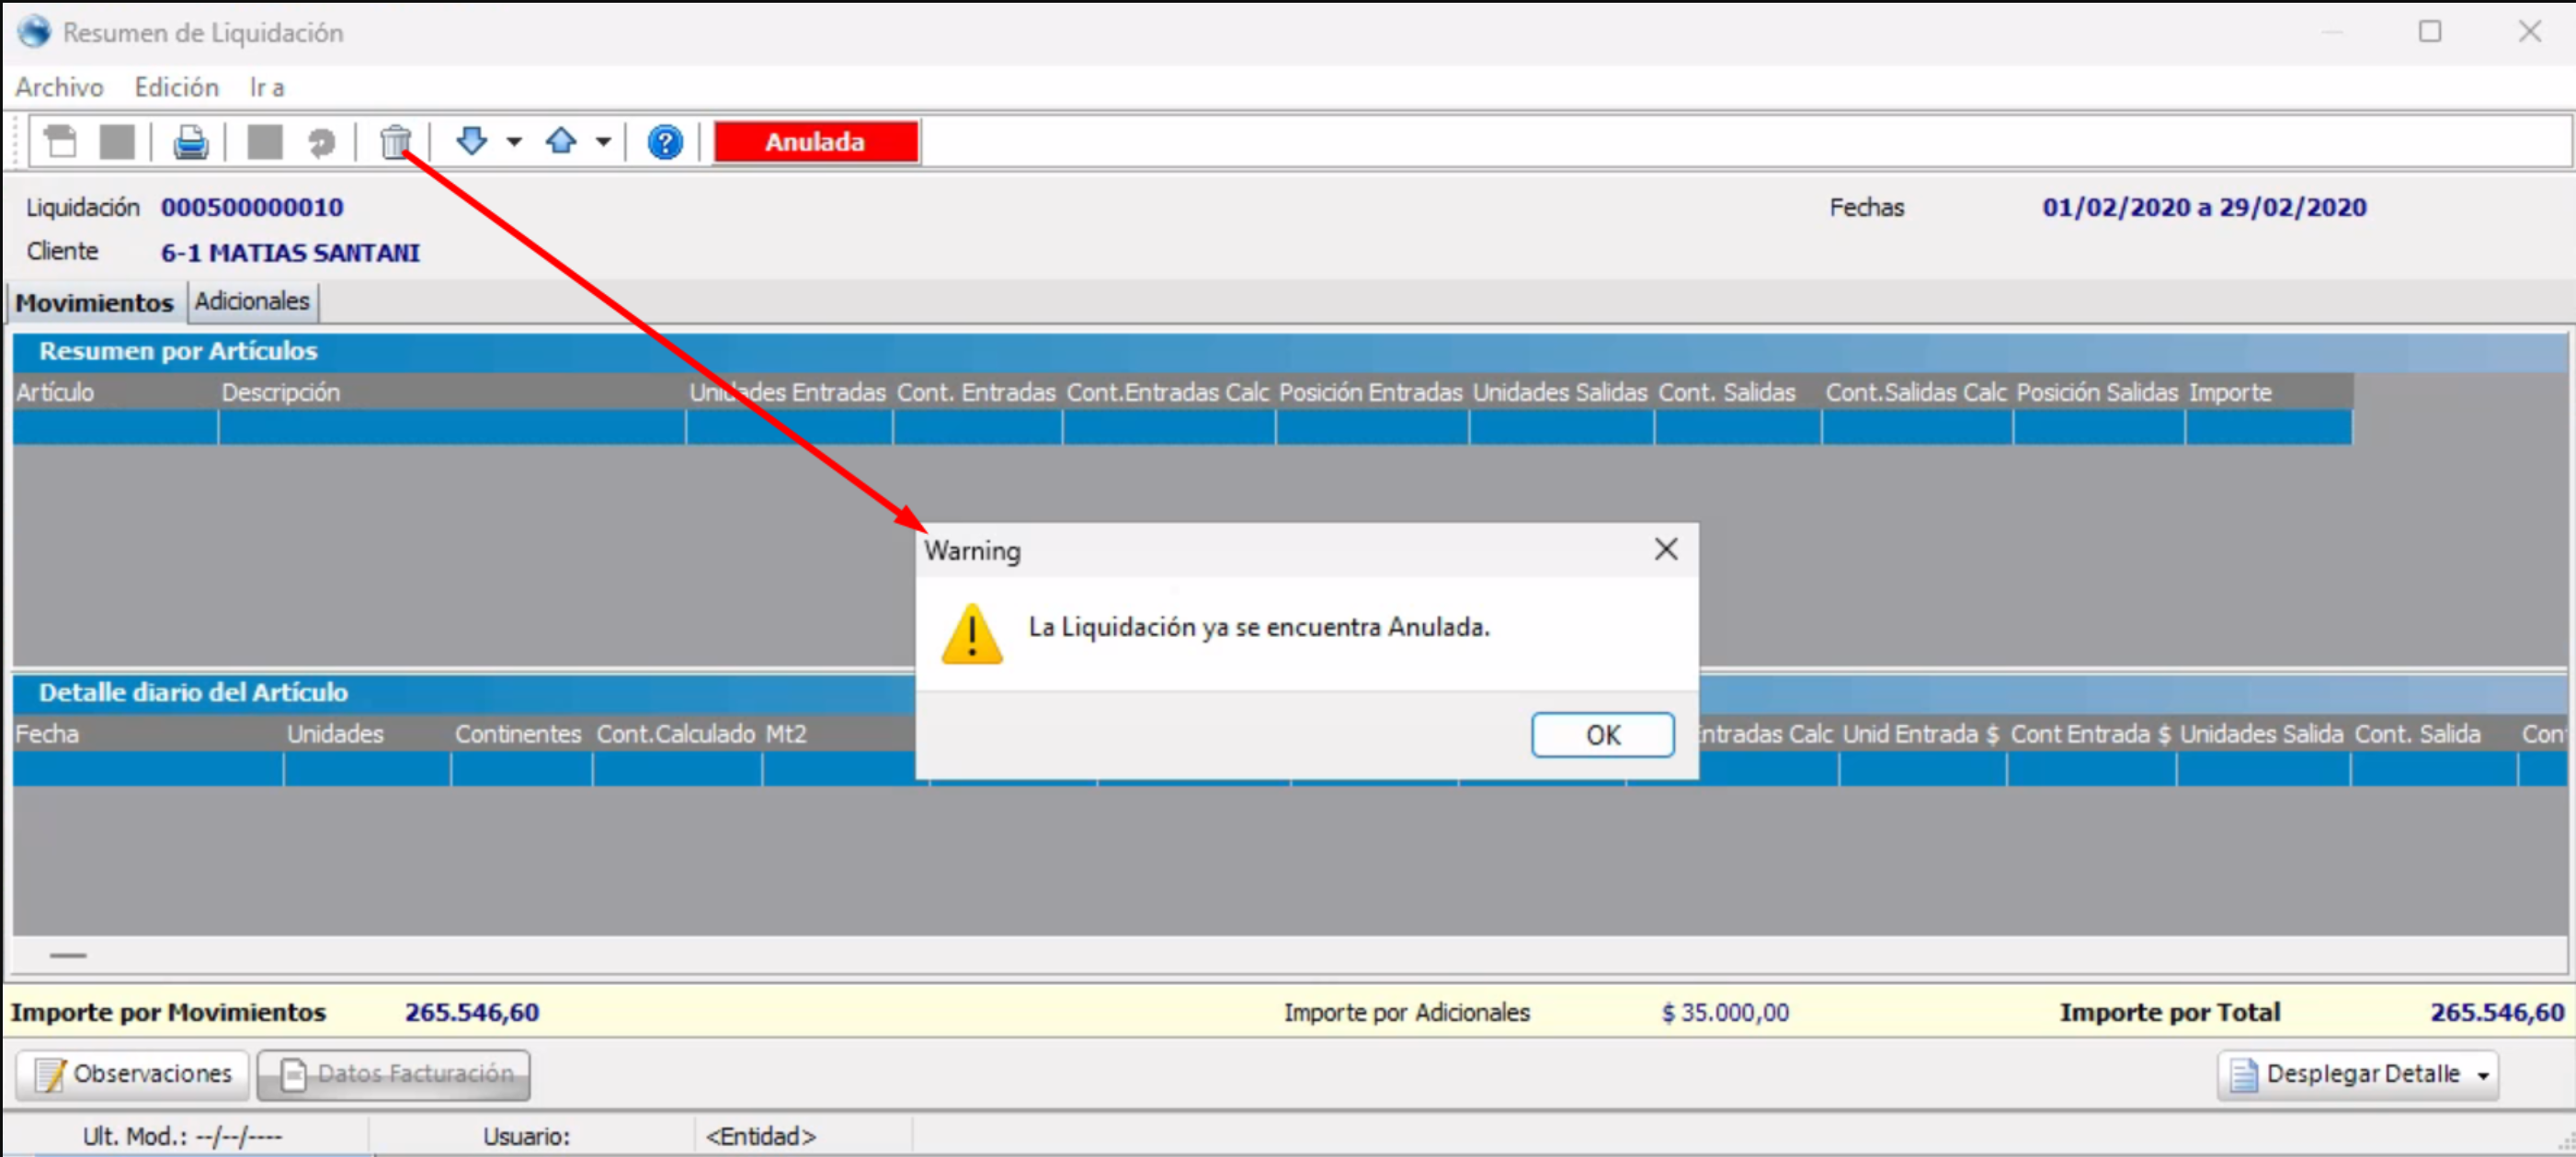This screenshot has height=1157, width=2576.
Task: Open the Ir a menu
Action: click(266, 87)
